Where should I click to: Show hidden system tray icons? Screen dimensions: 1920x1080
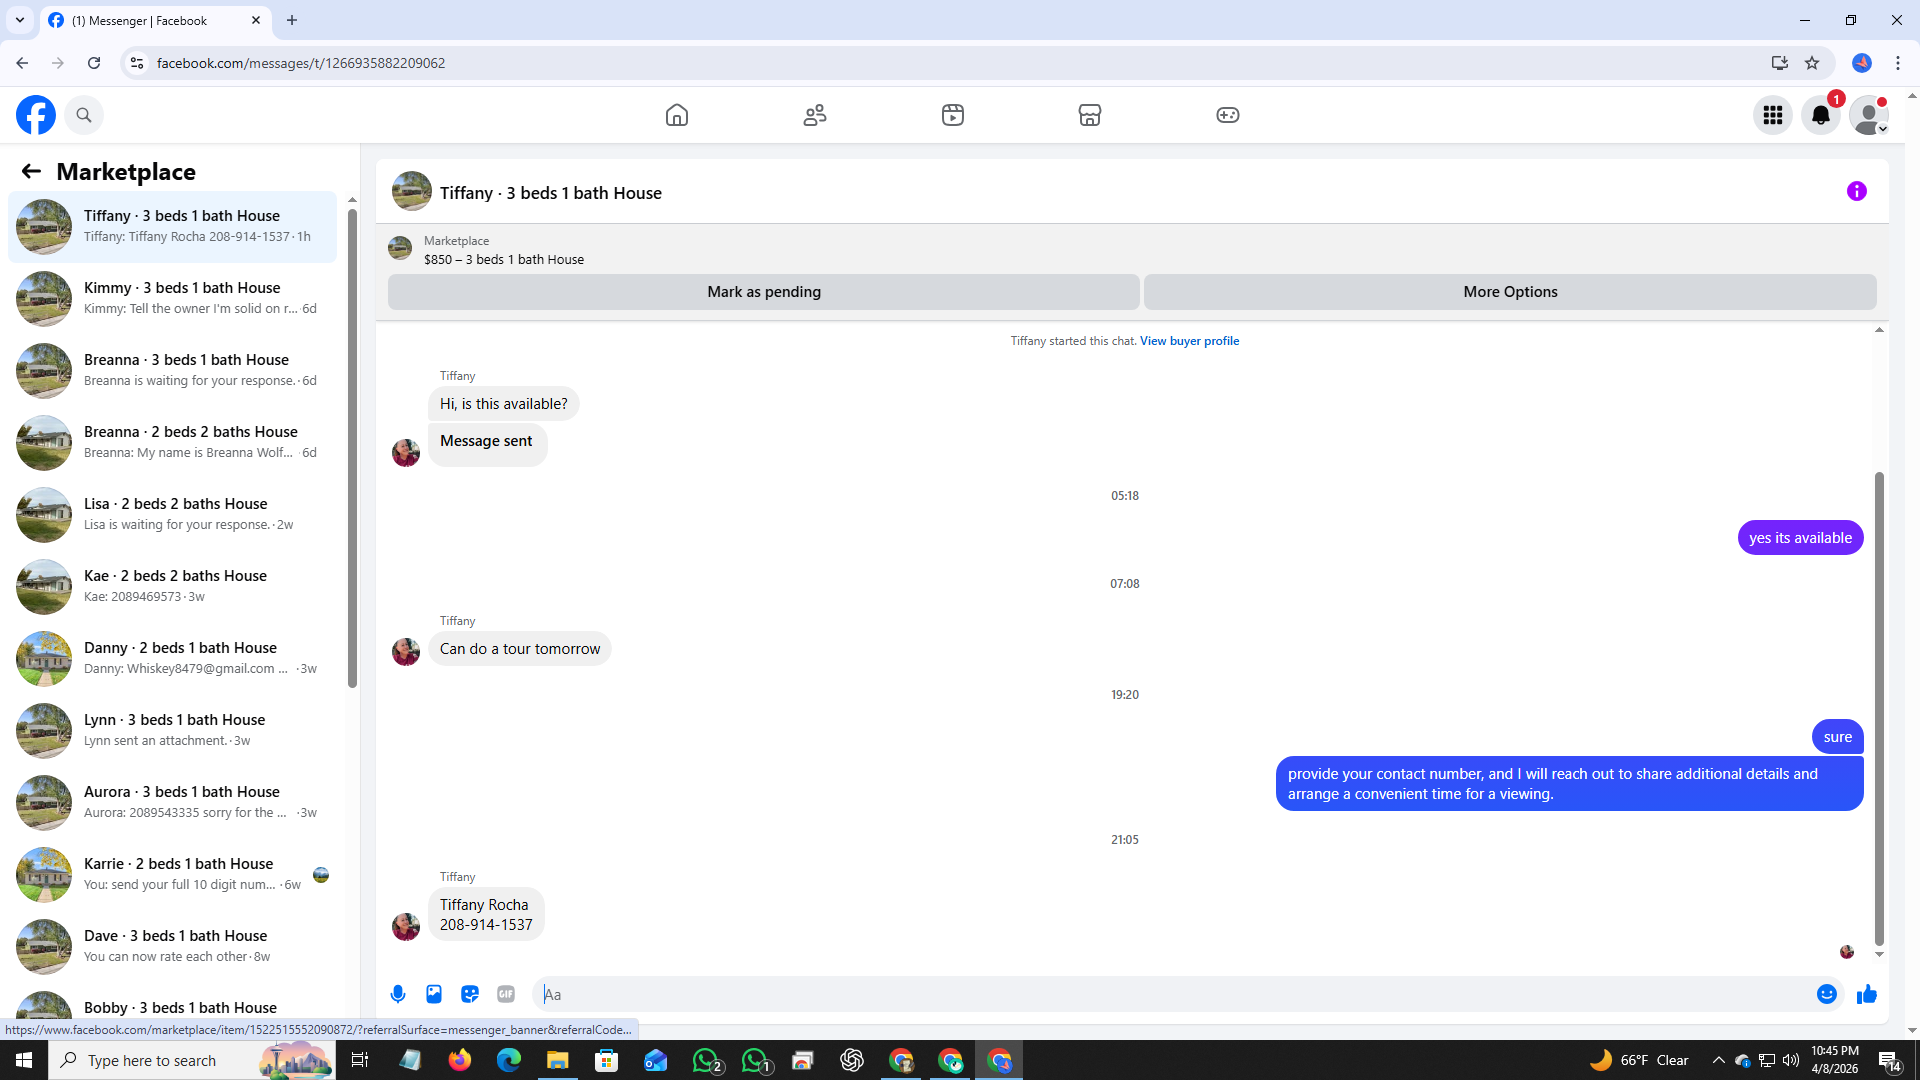point(1718,1060)
